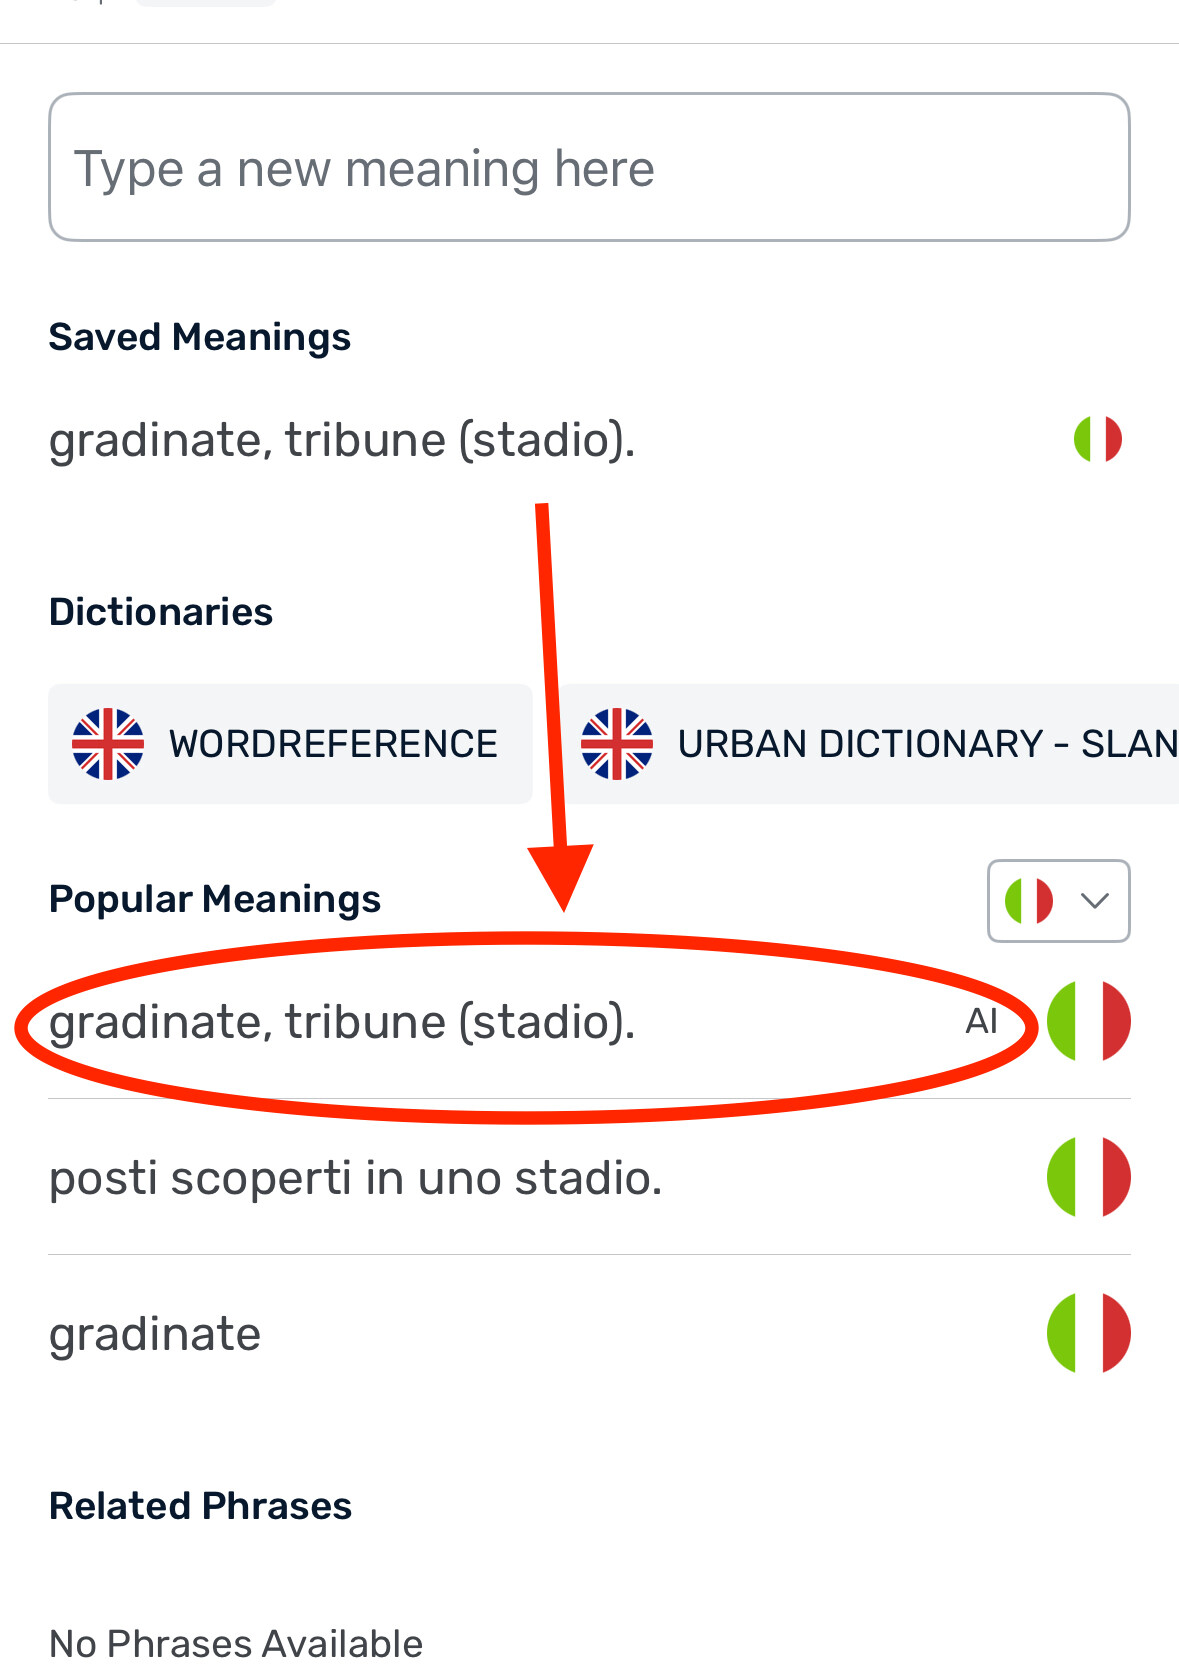The width and height of the screenshot is (1179, 1672).
Task: Open the Popular Meanings language dropdown
Action: [x=1059, y=901]
